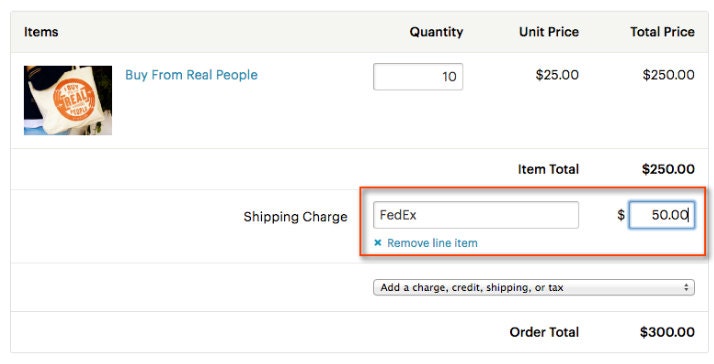The image size is (714, 364).
Task: Click the Items column header
Action: point(41,32)
